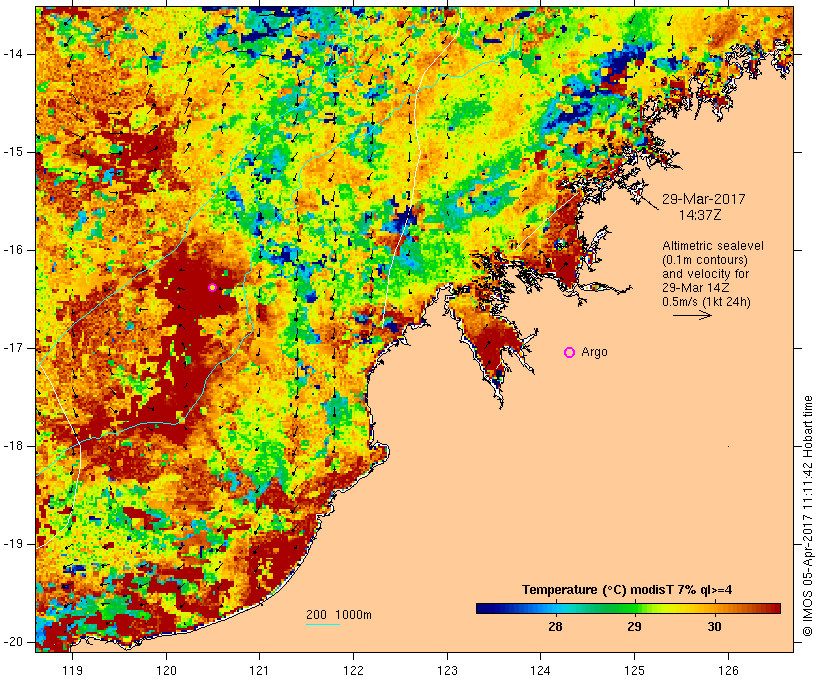Click the colorbar value label 28
Viewport: 820px width, 680px height.
555,626
